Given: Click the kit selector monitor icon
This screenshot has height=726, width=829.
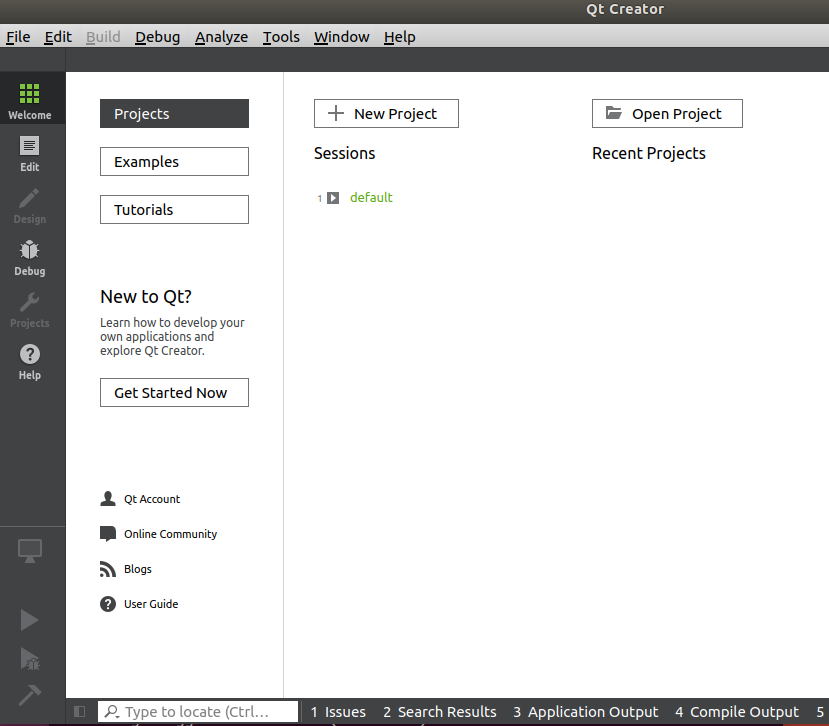Looking at the screenshot, I should [x=30, y=550].
